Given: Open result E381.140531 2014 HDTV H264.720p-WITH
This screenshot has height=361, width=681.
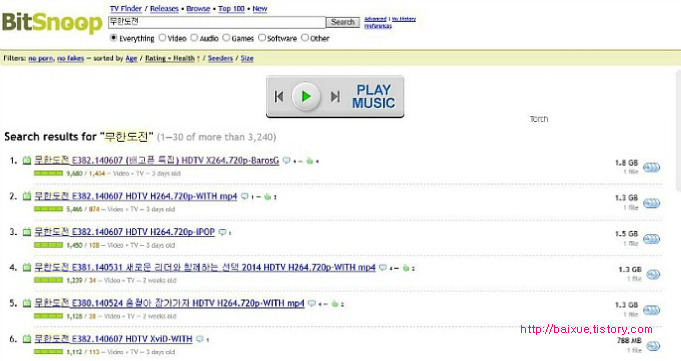Looking at the screenshot, I should (x=205, y=268).
